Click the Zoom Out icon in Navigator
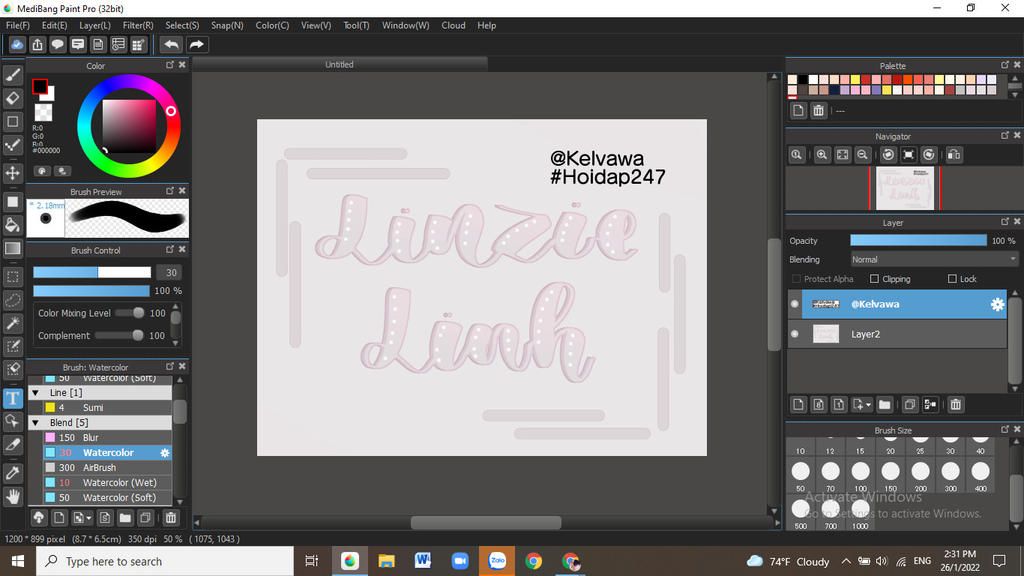Screen dimensions: 1024x576 (x=862, y=155)
